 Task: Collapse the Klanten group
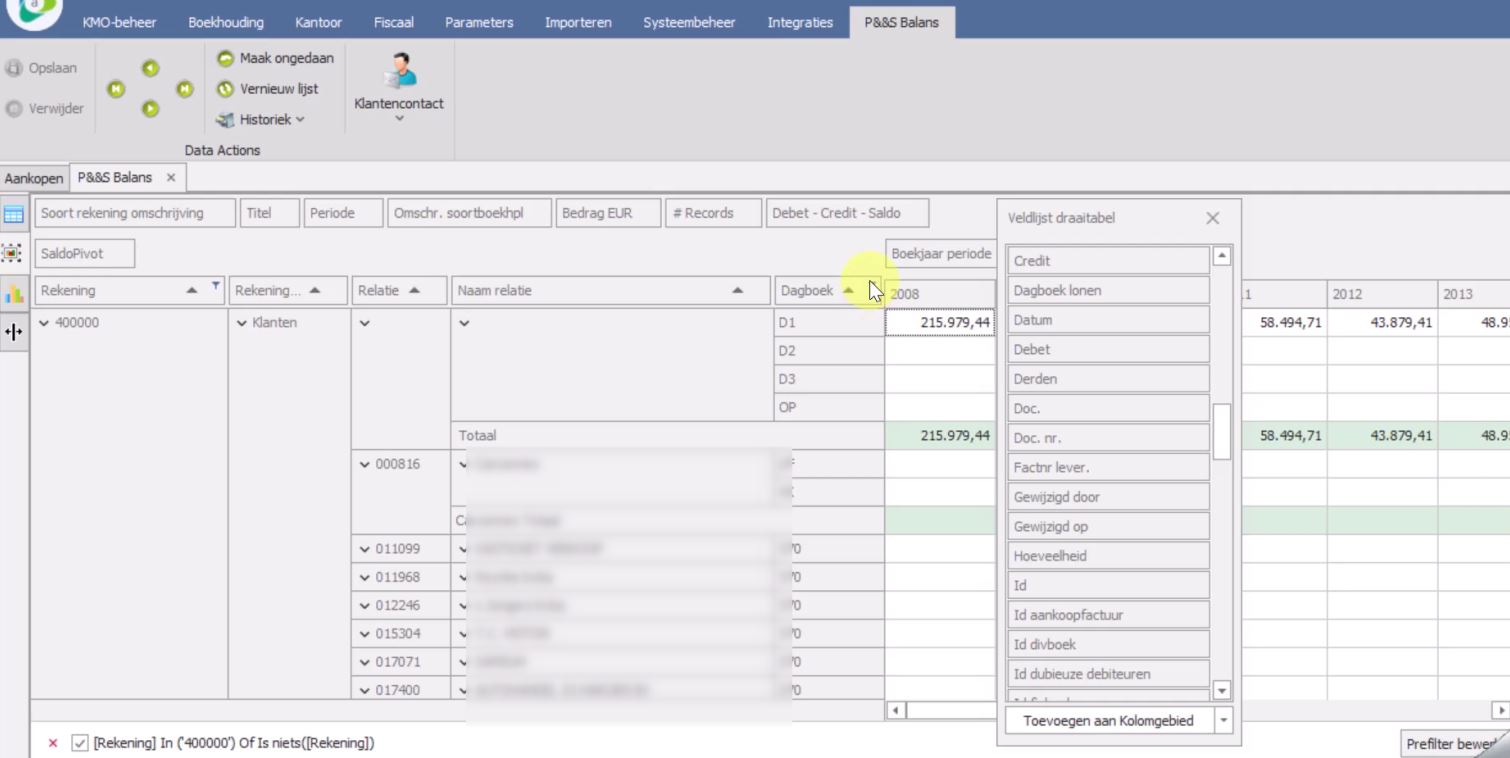pos(242,323)
